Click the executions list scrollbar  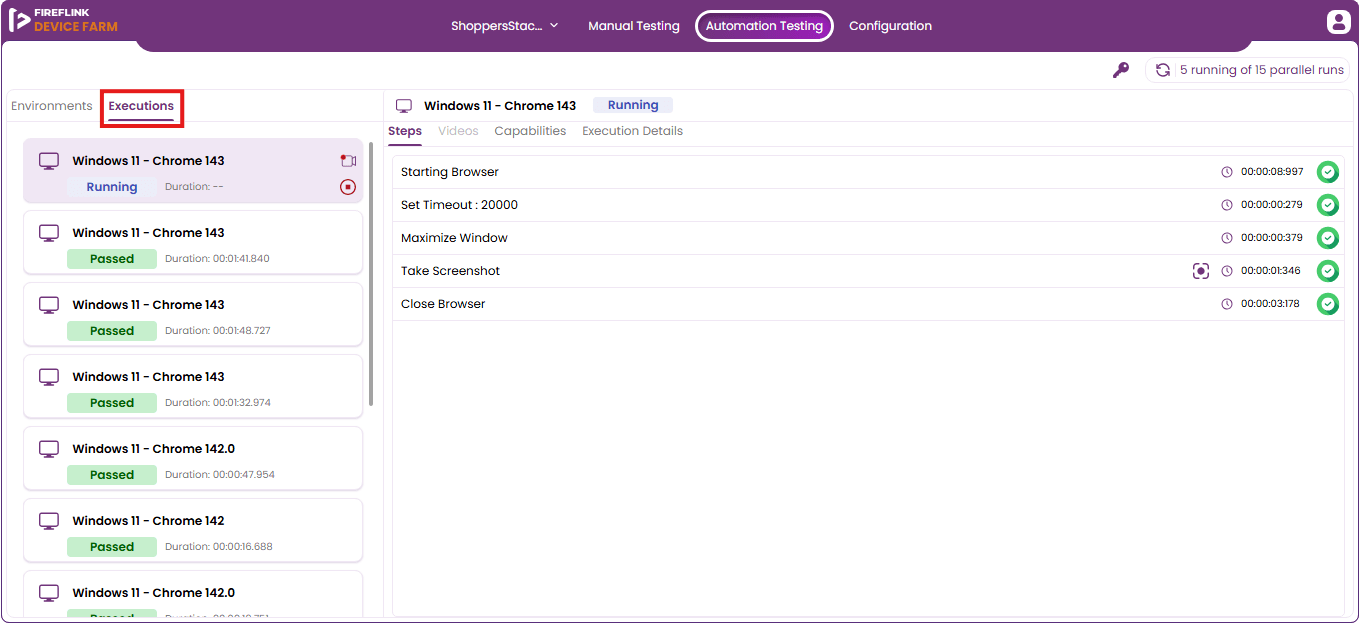tap(371, 274)
